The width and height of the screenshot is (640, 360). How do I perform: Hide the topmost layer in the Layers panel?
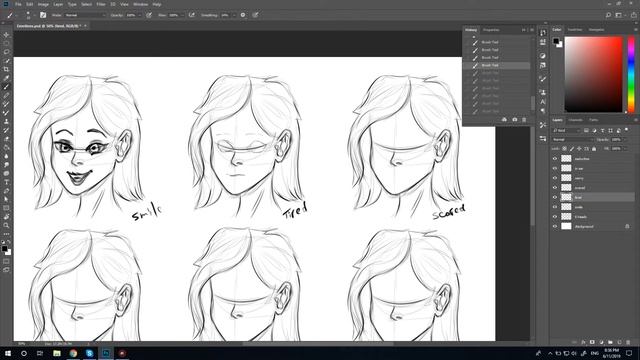coord(555,159)
